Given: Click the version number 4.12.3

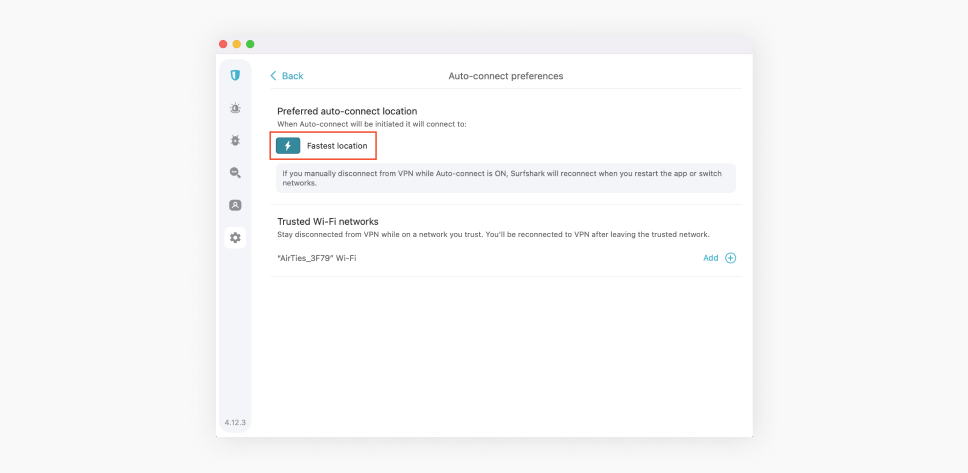Looking at the screenshot, I should click(235, 423).
